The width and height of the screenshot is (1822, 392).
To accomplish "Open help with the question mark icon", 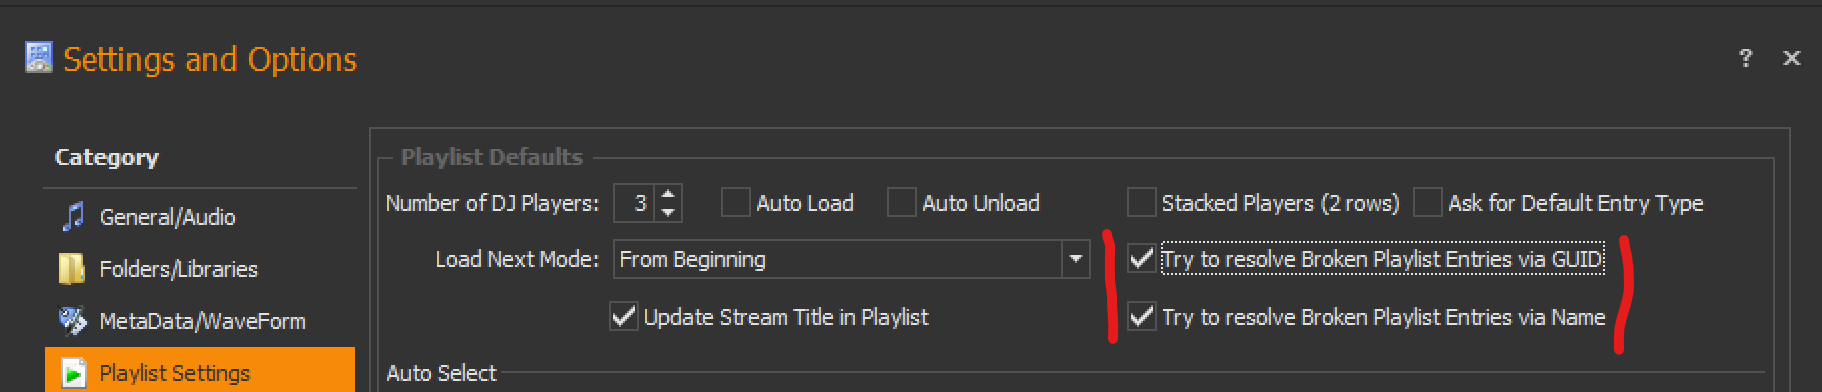I will point(1745,58).
